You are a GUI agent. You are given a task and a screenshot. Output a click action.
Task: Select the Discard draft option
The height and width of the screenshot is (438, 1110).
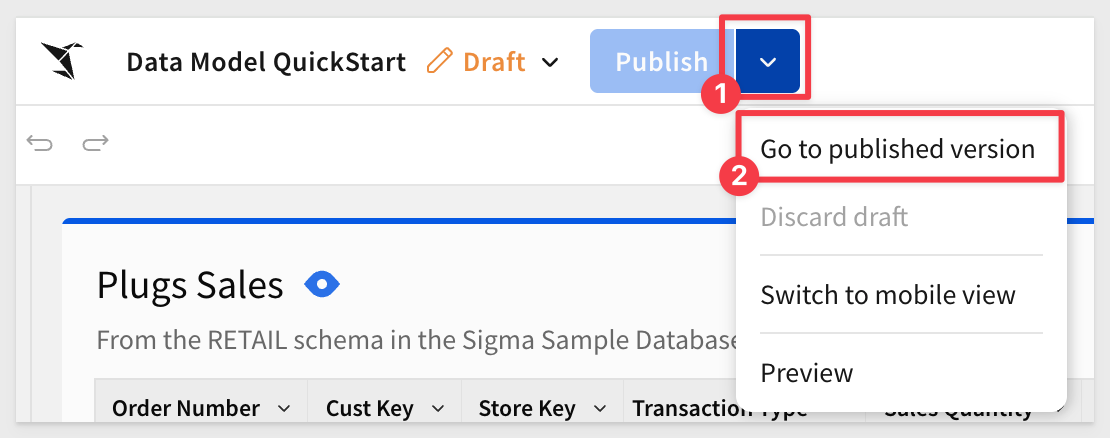click(834, 217)
